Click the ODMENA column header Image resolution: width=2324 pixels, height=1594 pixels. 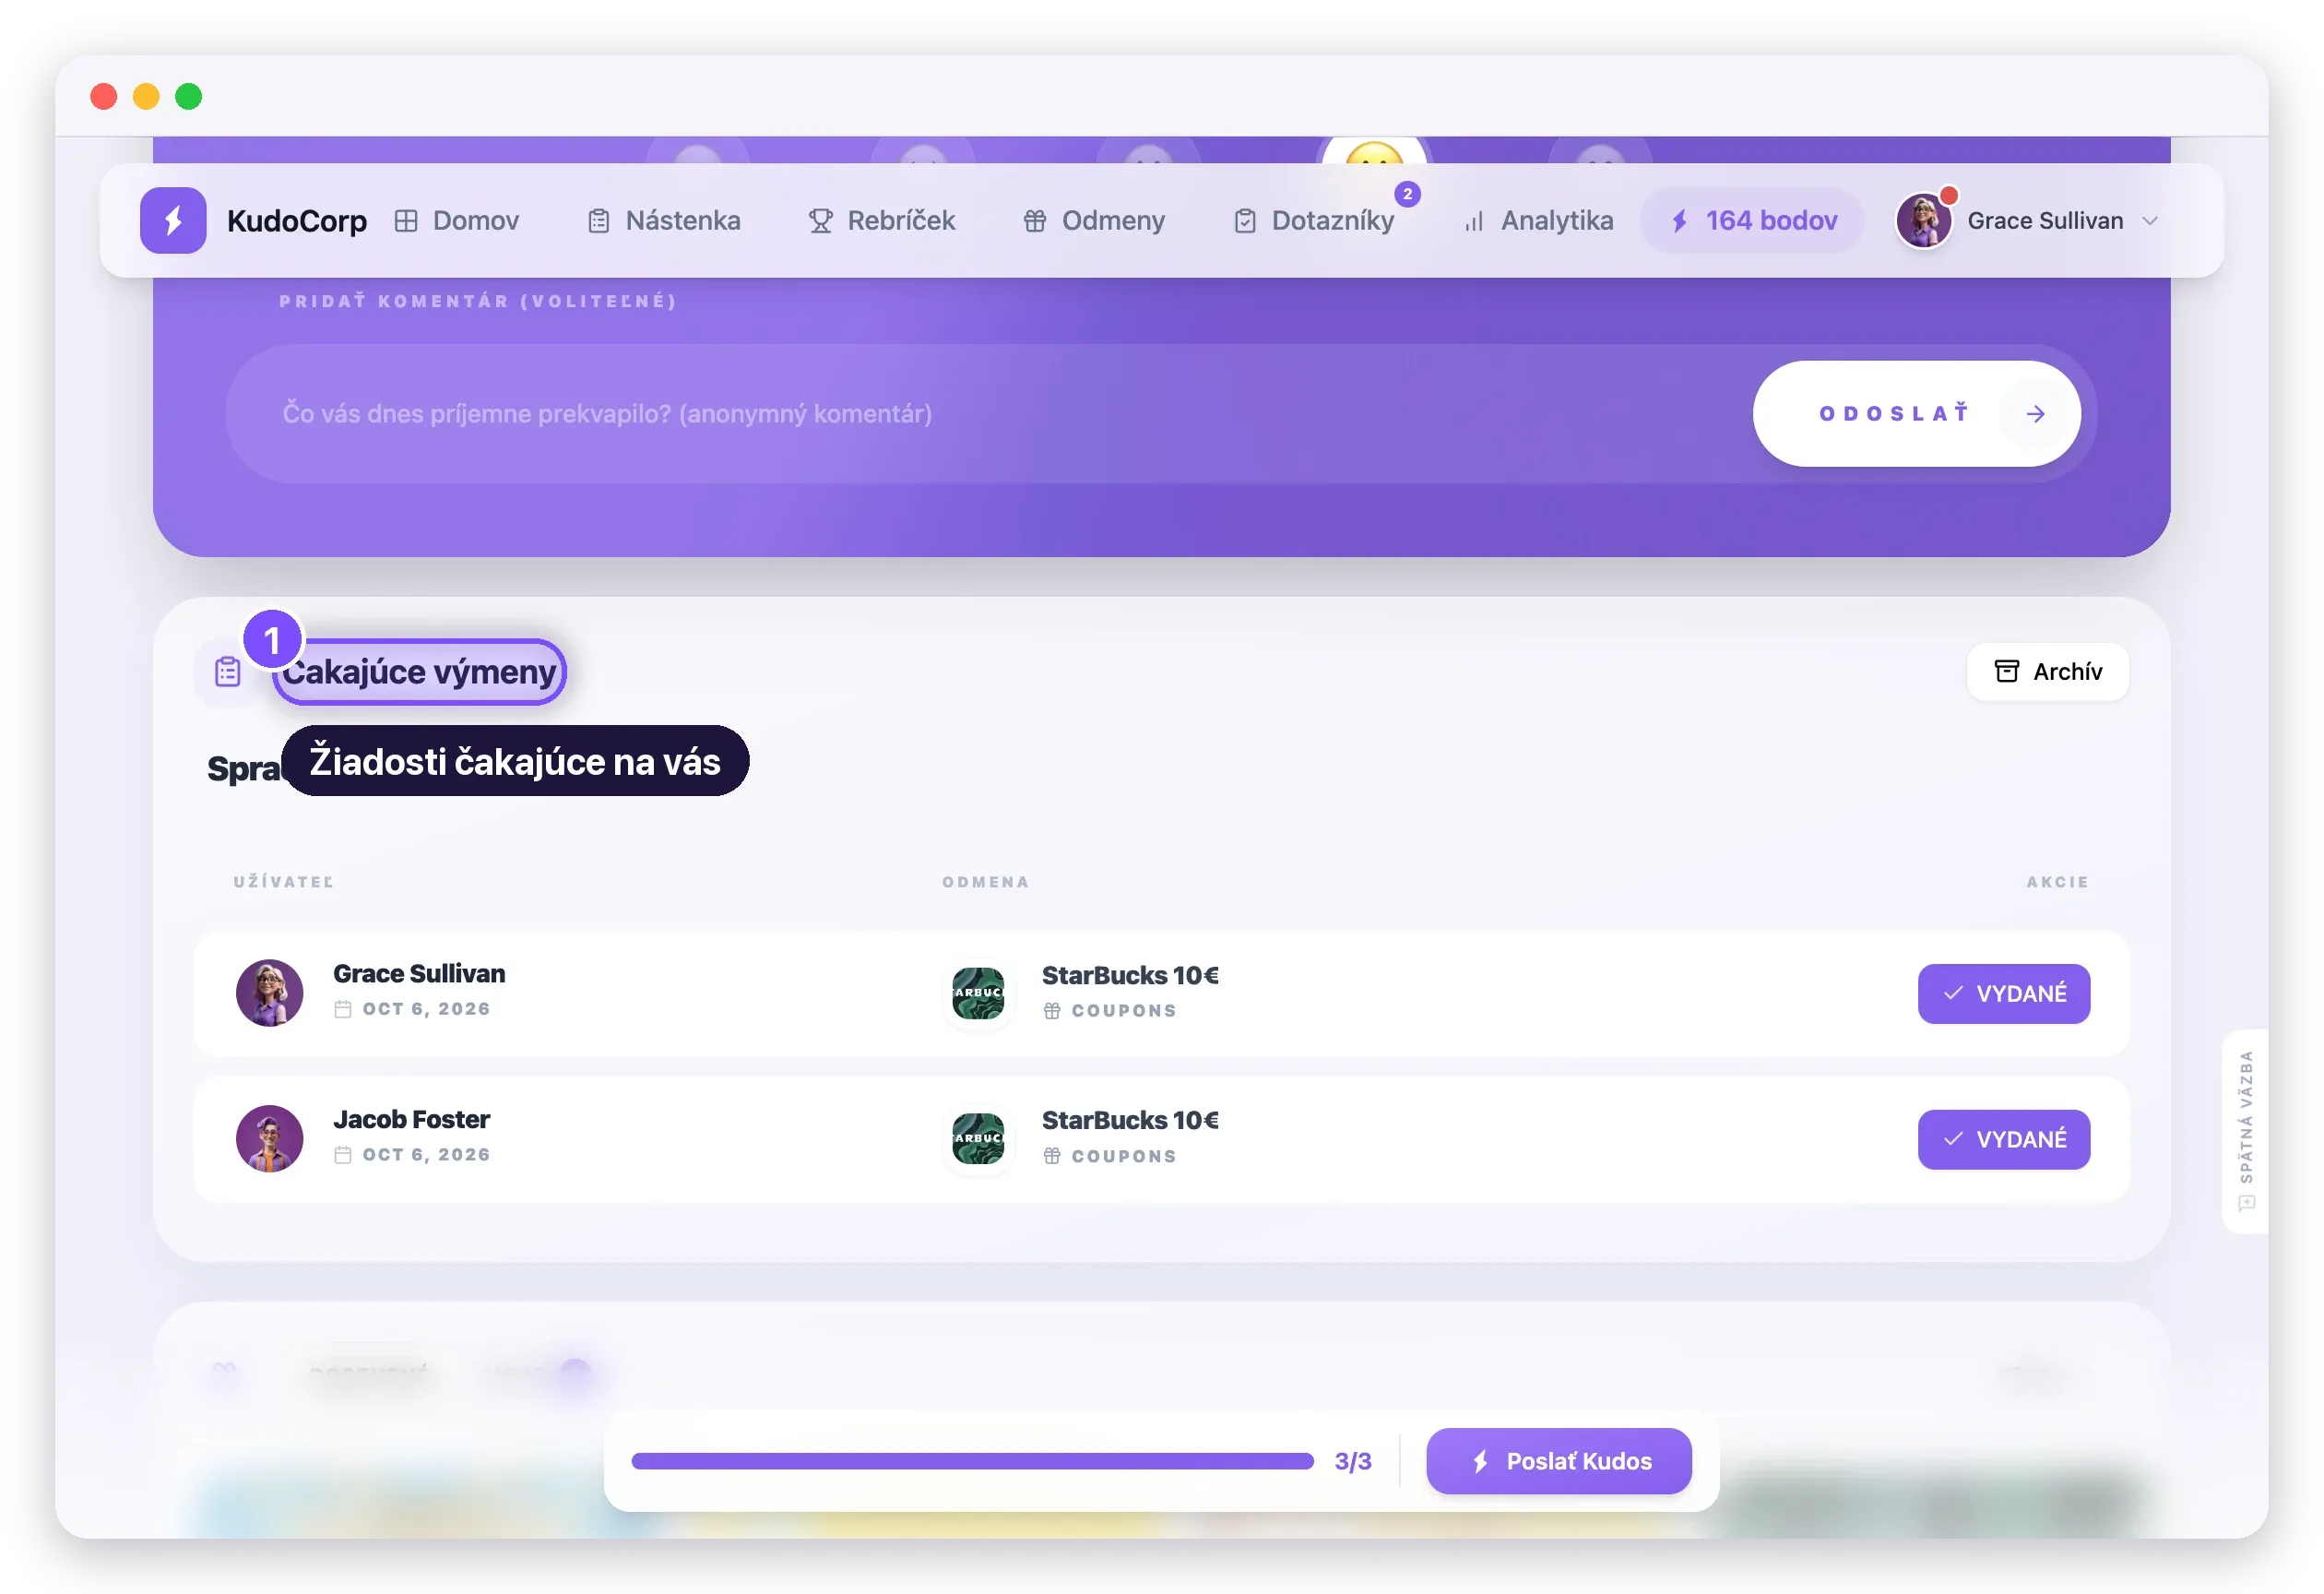[985, 882]
